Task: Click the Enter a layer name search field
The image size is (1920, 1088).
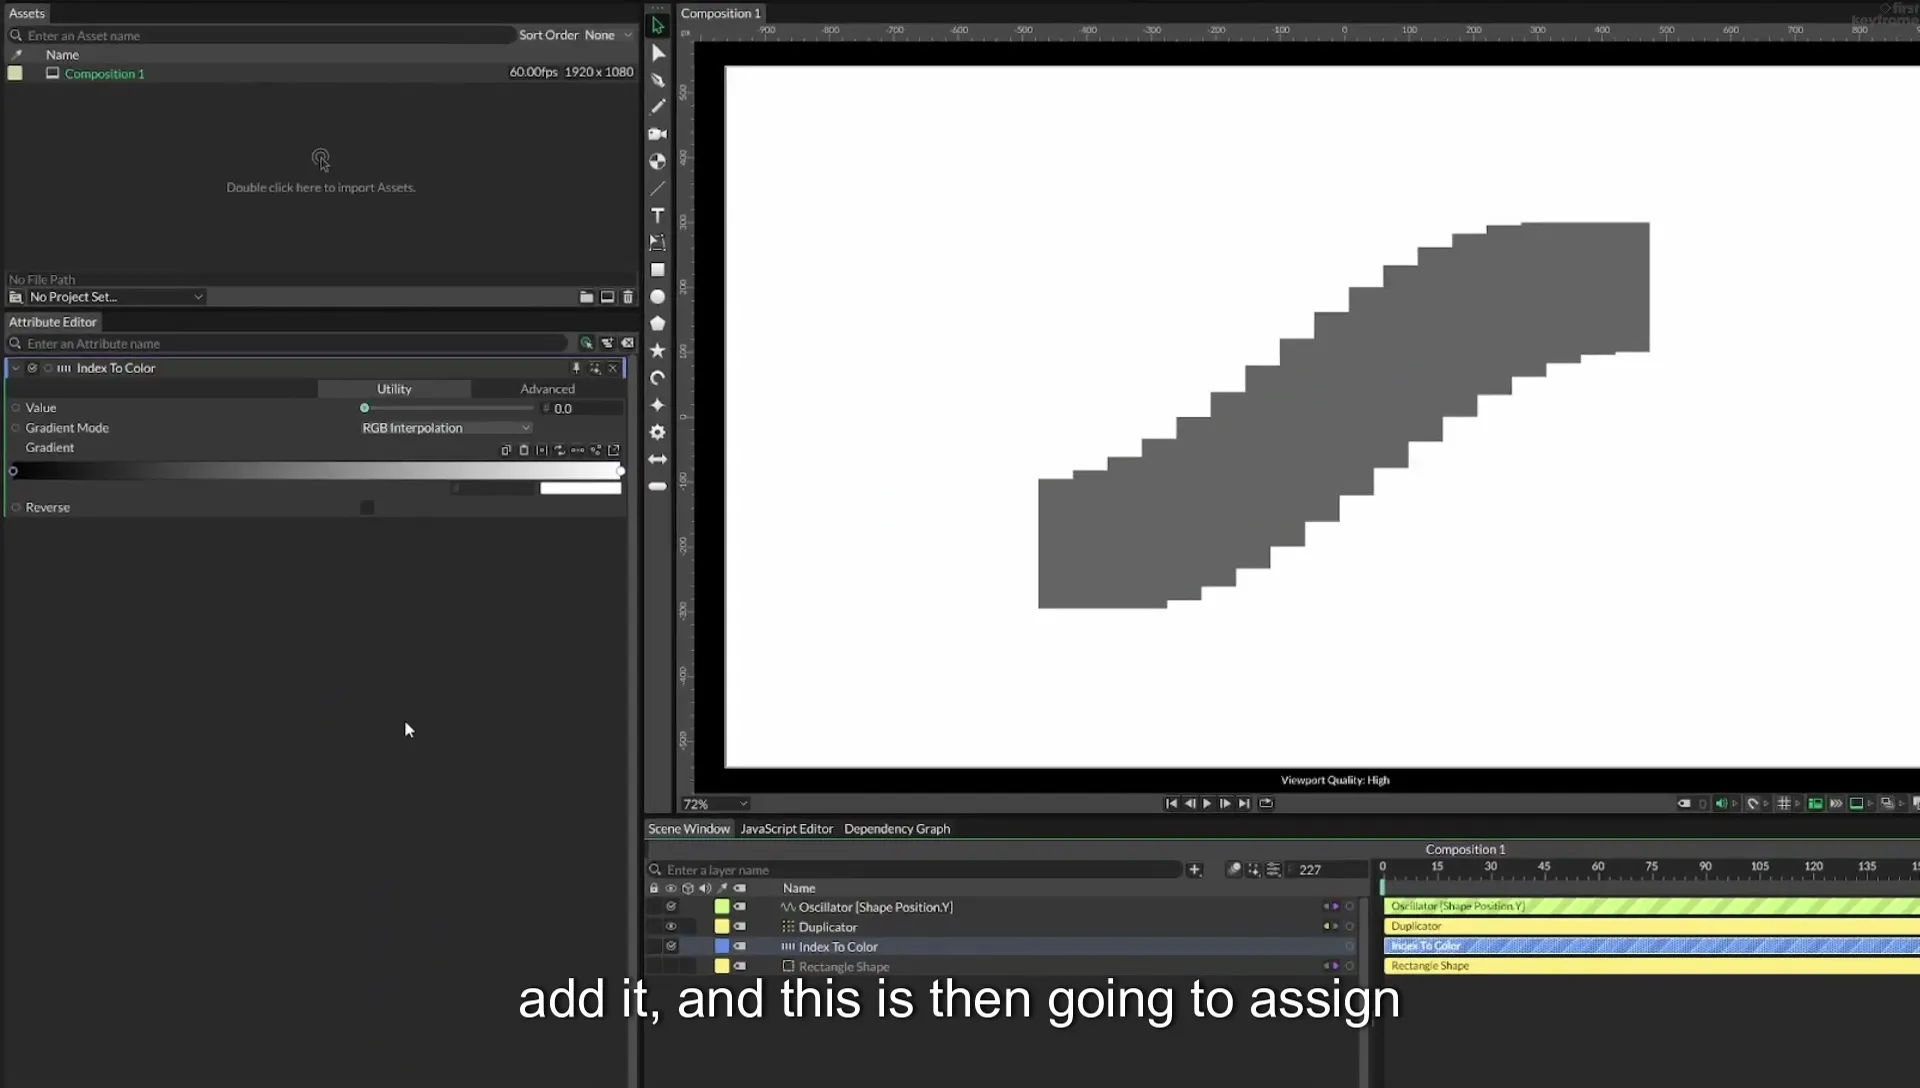Action: point(915,870)
